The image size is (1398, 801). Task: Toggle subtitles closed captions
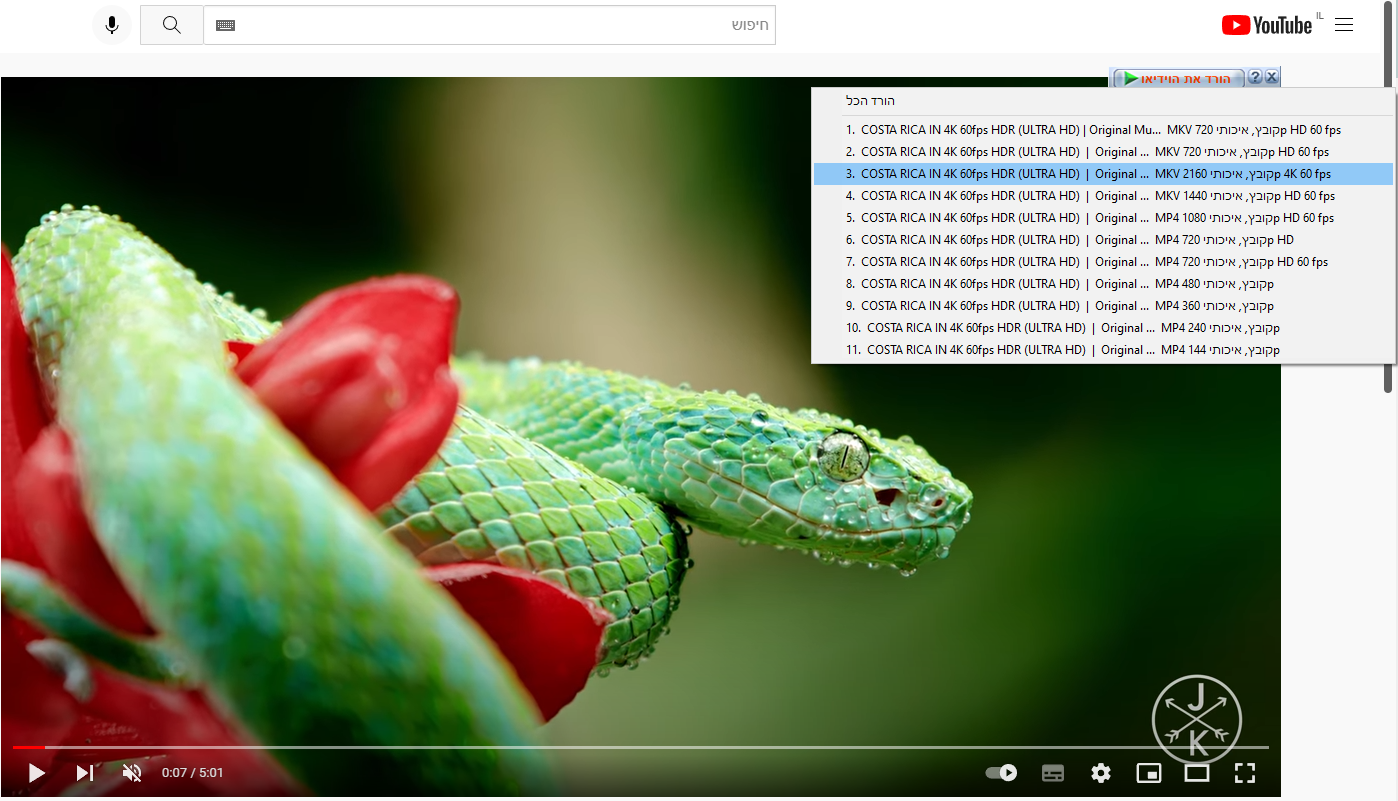click(1052, 773)
